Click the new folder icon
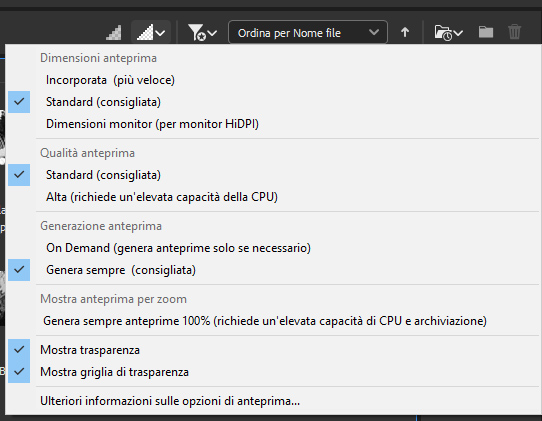542x421 pixels. (486, 32)
